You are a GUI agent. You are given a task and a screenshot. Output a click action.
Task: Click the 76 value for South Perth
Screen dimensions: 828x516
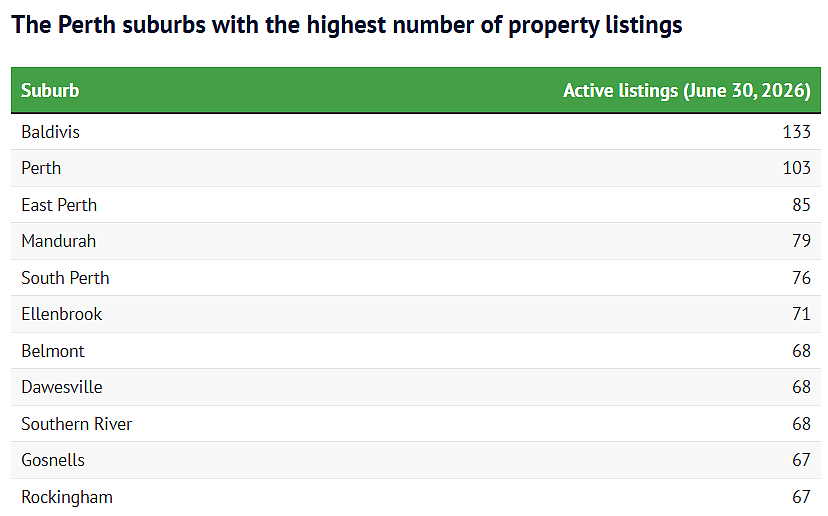point(801,278)
